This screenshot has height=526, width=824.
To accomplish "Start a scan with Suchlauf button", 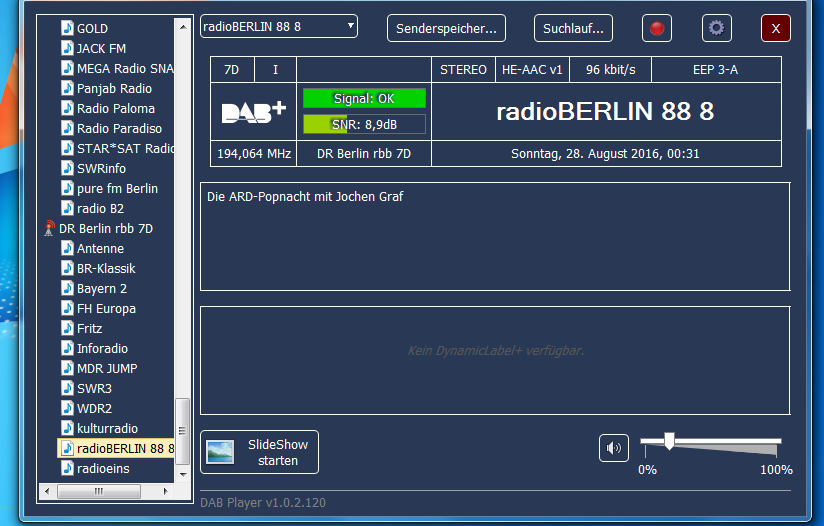I will [x=573, y=28].
